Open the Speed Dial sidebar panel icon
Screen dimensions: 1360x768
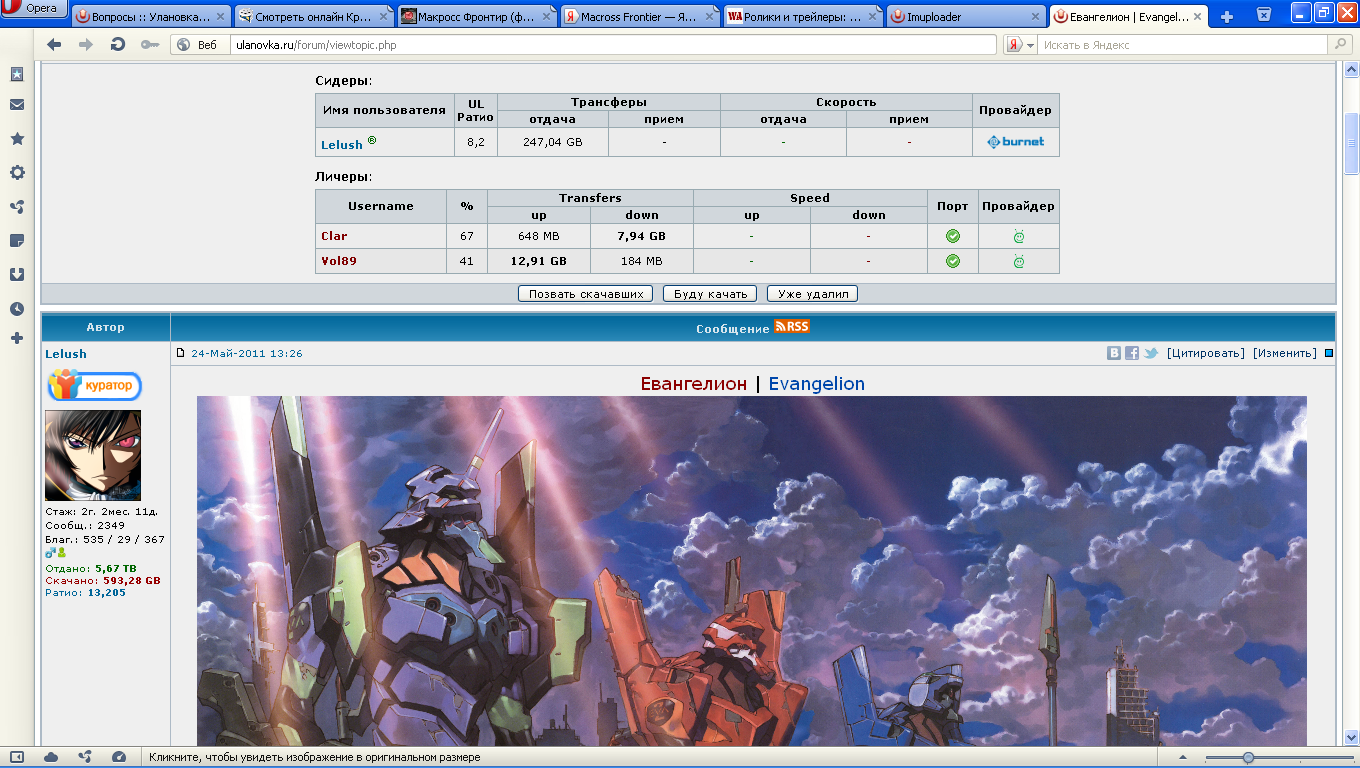point(17,74)
